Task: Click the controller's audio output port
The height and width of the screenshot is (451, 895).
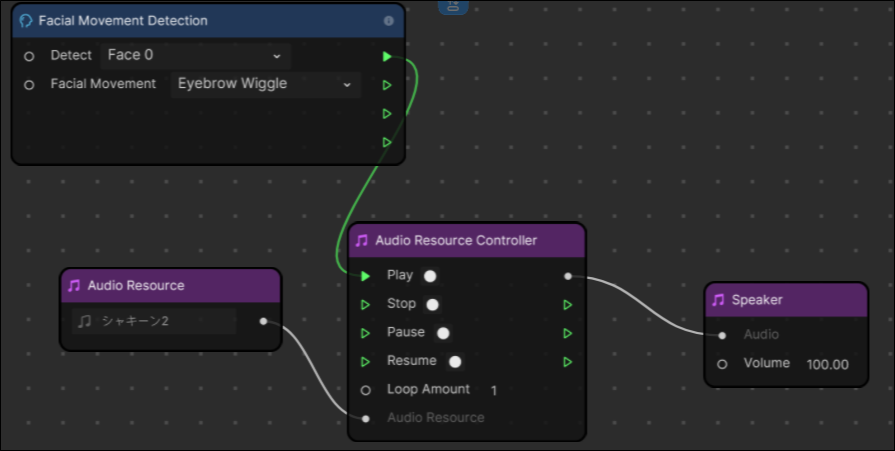Action: [568, 276]
